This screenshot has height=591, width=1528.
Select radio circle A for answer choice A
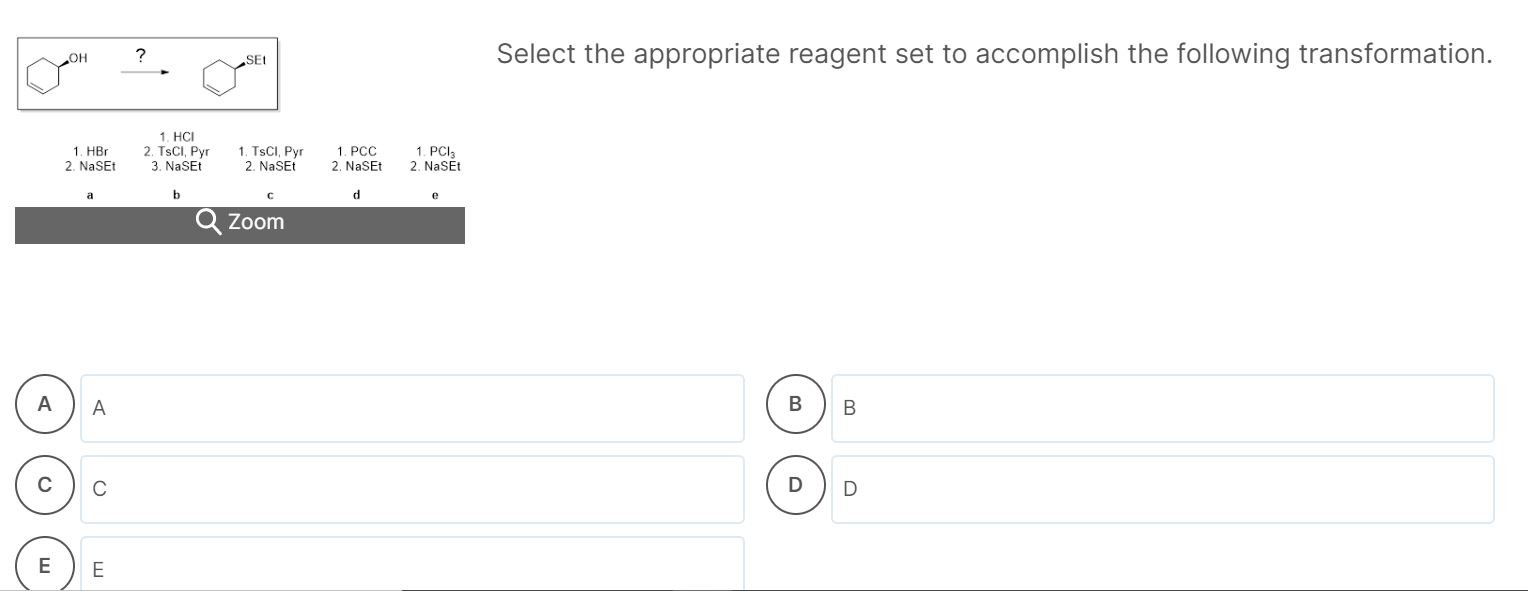pyautogui.click(x=44, y=404)
